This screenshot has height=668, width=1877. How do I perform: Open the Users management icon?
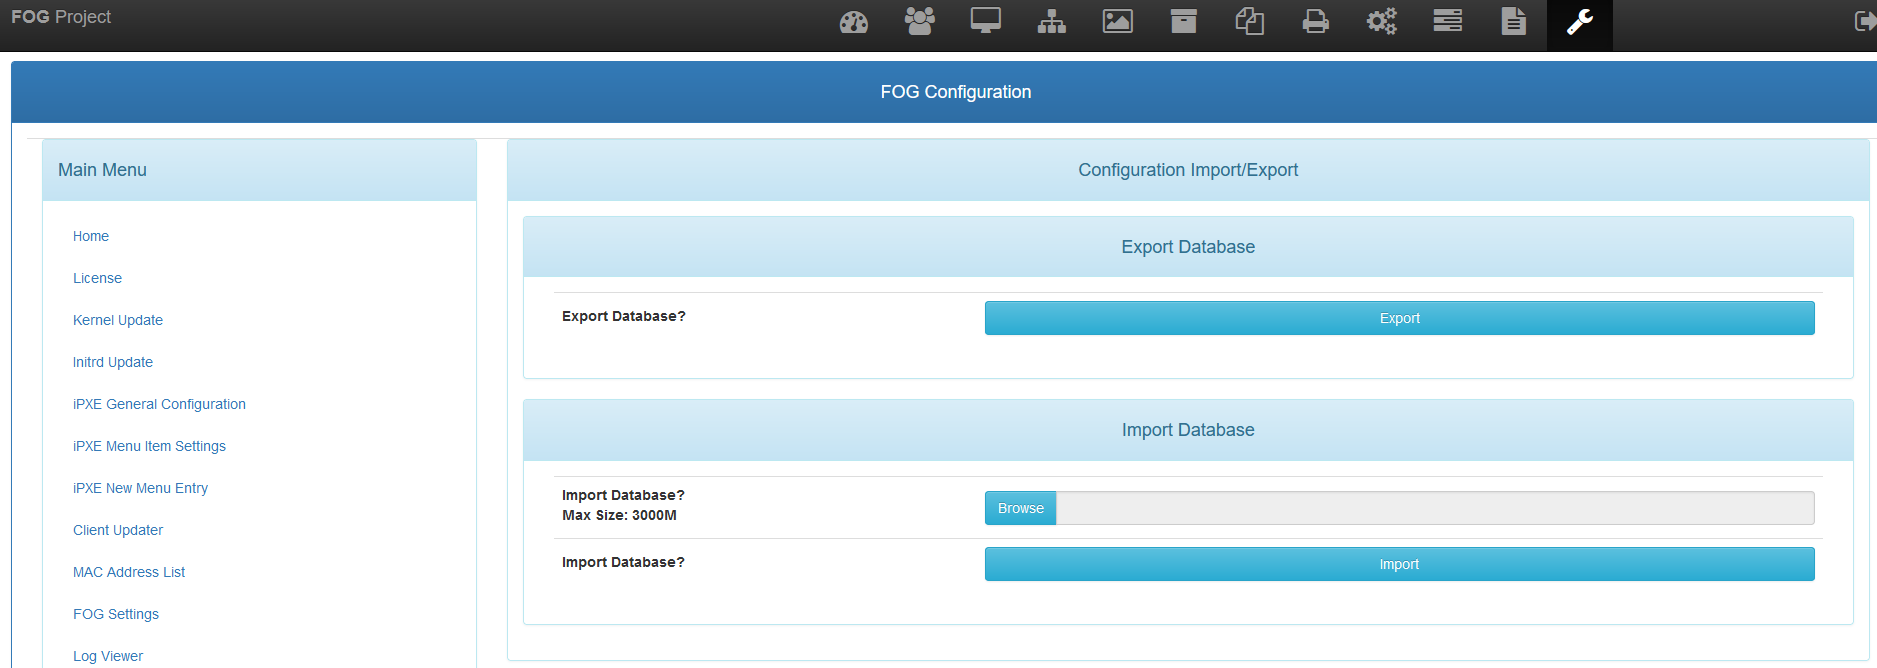pos(919,22)
